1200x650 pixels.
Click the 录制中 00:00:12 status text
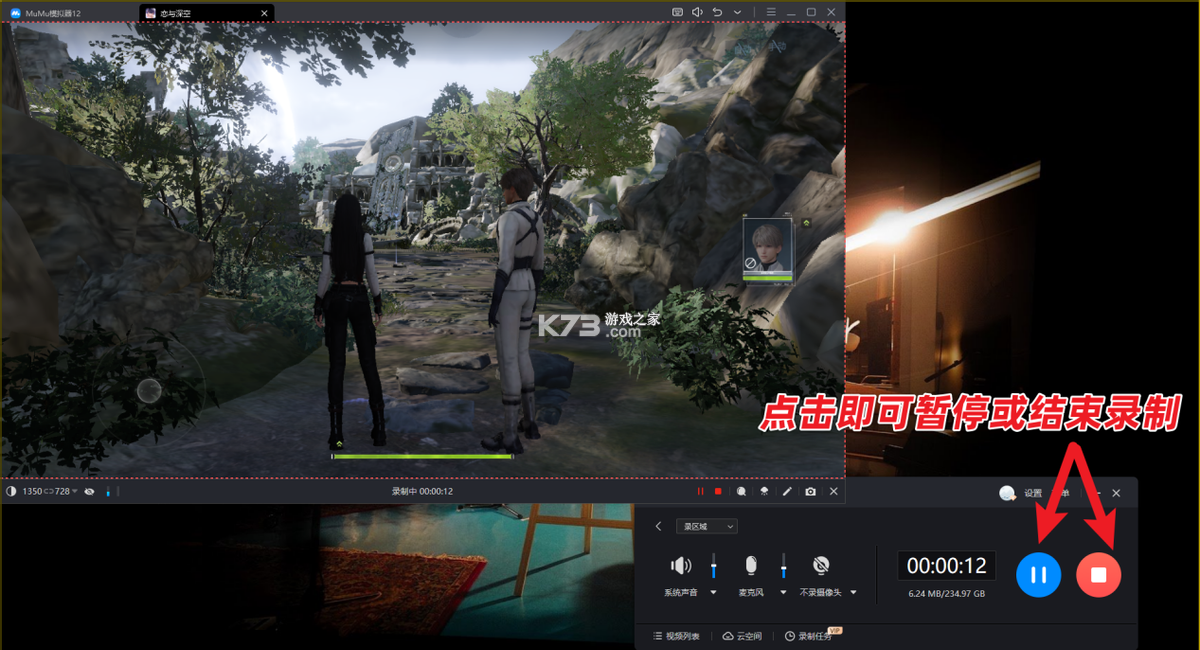click(422, 492)
